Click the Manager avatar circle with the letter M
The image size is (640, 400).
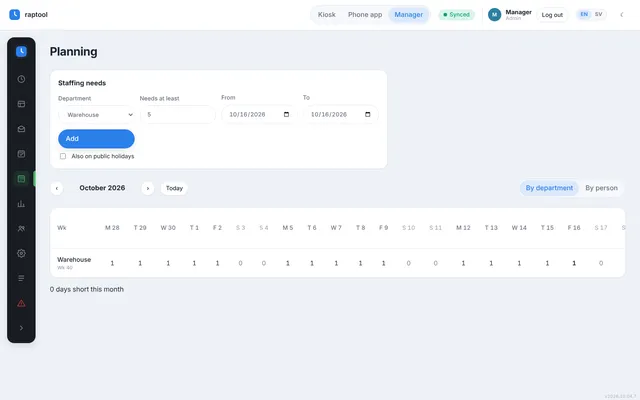coord(494,15)
